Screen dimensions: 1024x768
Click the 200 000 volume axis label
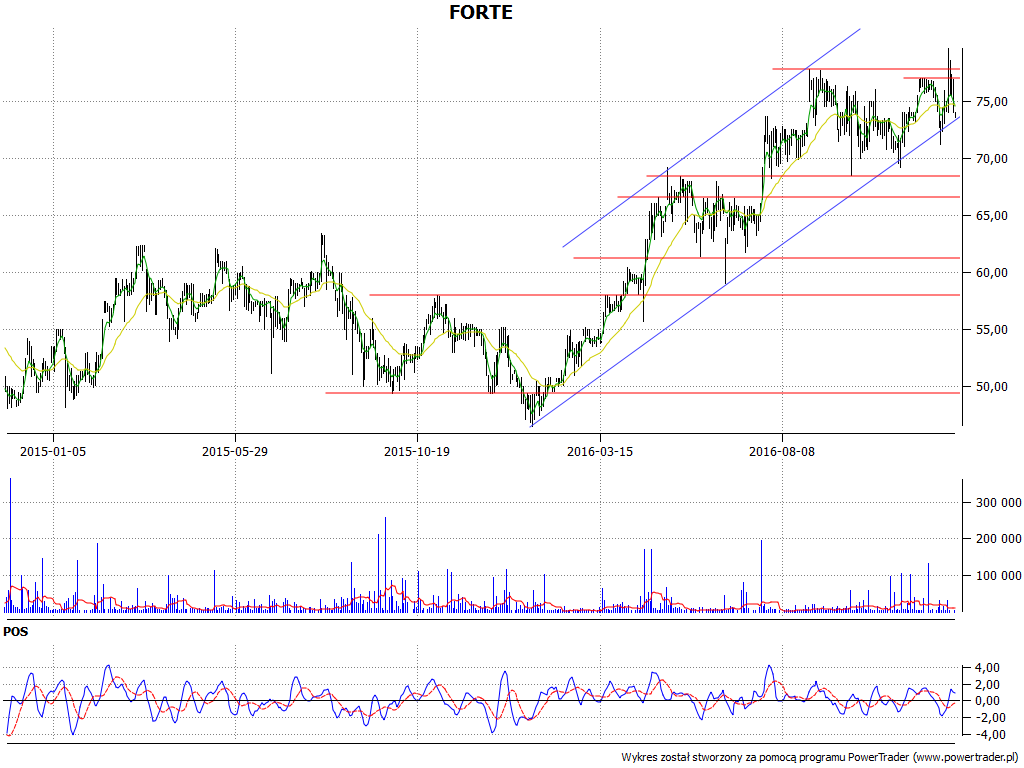[x=998, y=539]
